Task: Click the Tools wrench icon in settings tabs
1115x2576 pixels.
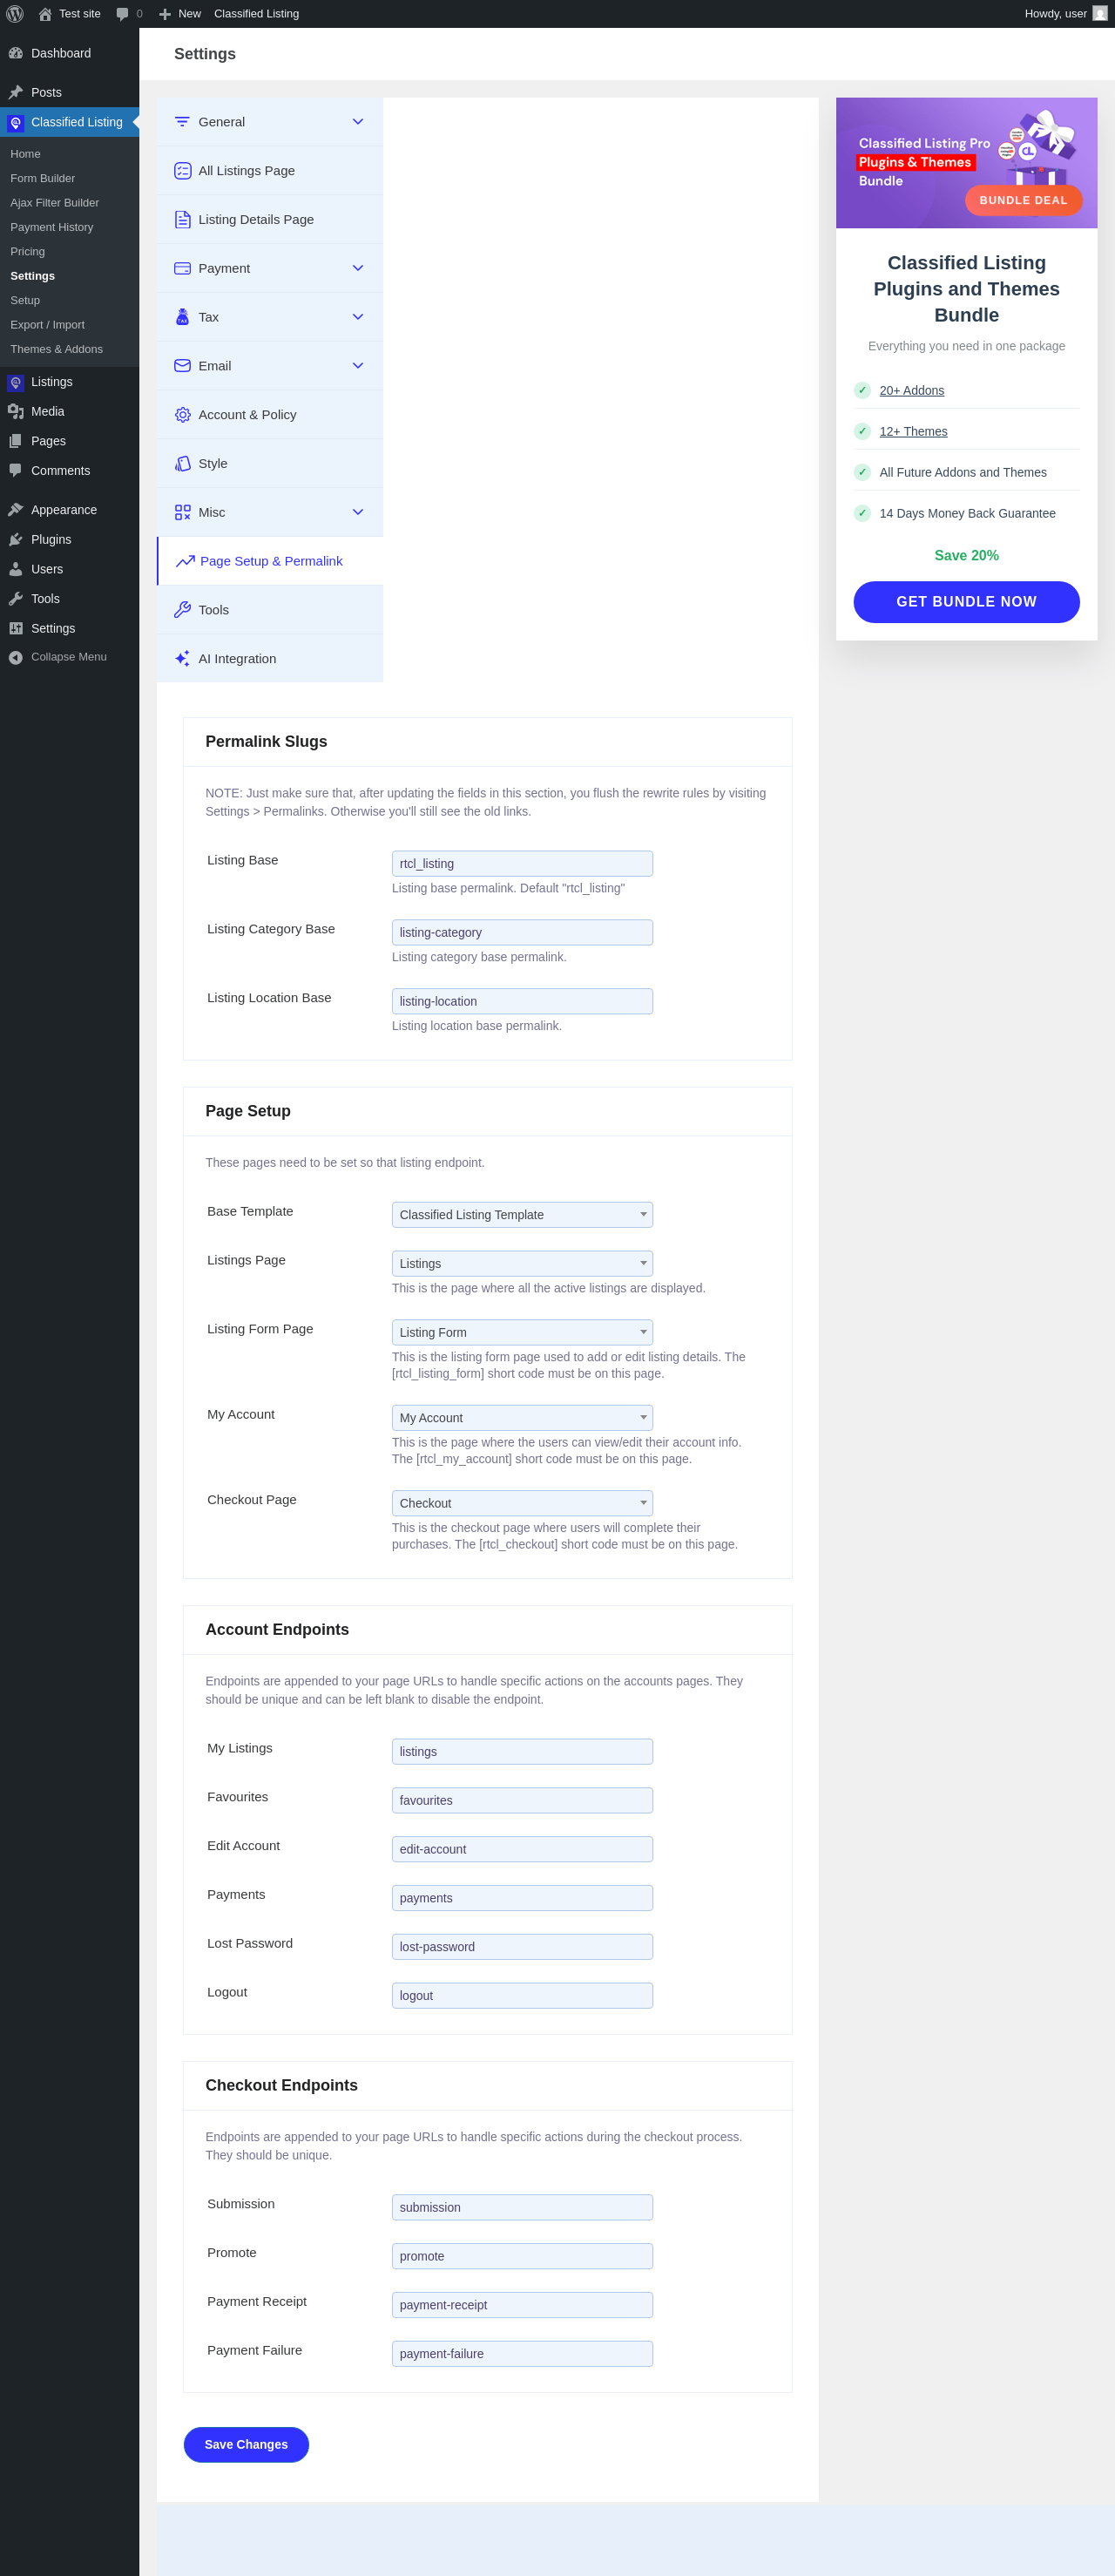Action: [x=182, y=609]
